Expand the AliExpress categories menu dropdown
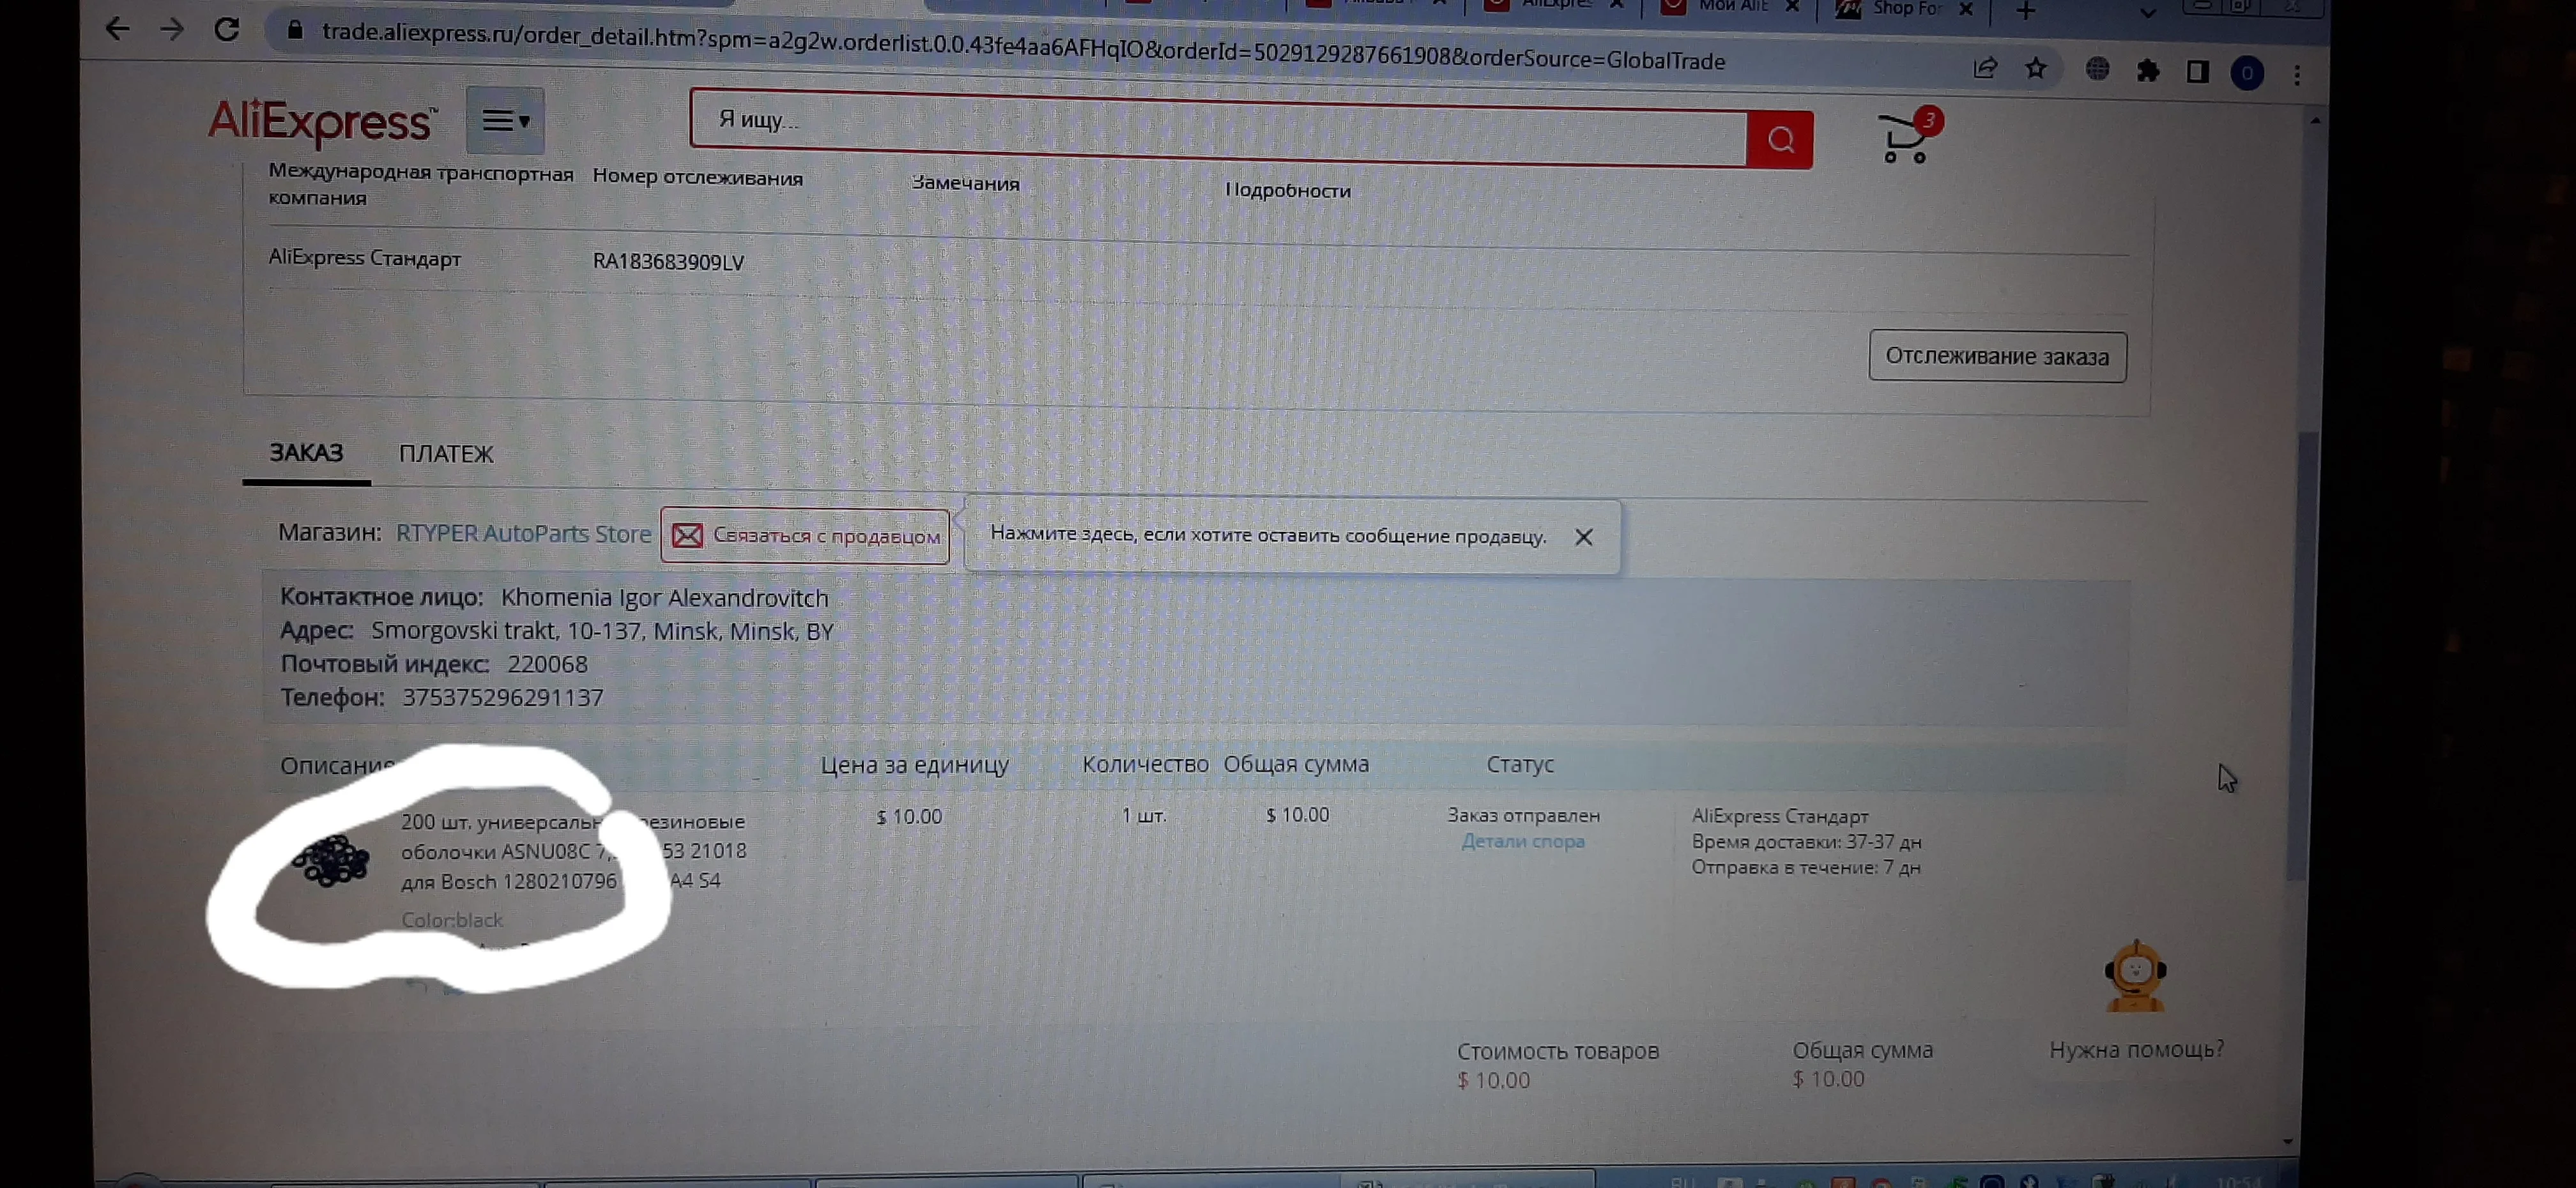 click(x=505, y=121)
